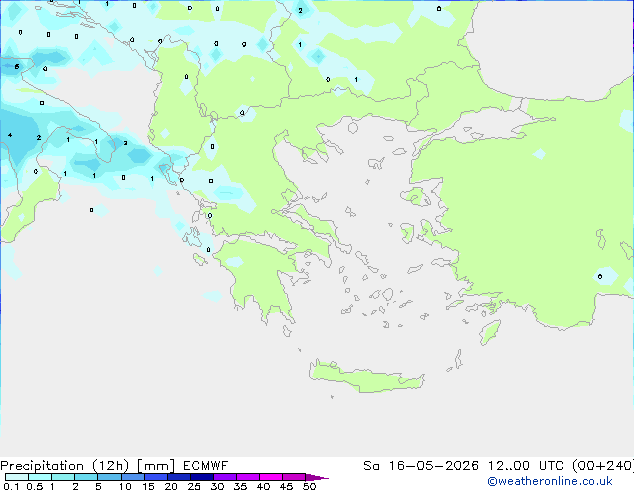Click the '45' legend value label
This screenshot has width=634, height=490.
(x=286, y=486)
